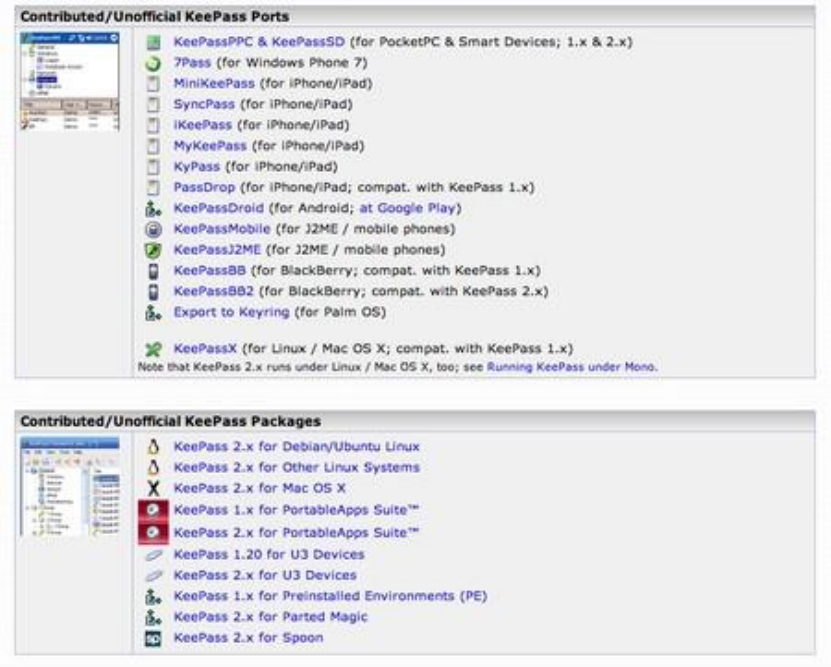Open KeePass 2.x for PortableApps Suite link
This screenshot has height=667, width=831.
click(296, 532)
